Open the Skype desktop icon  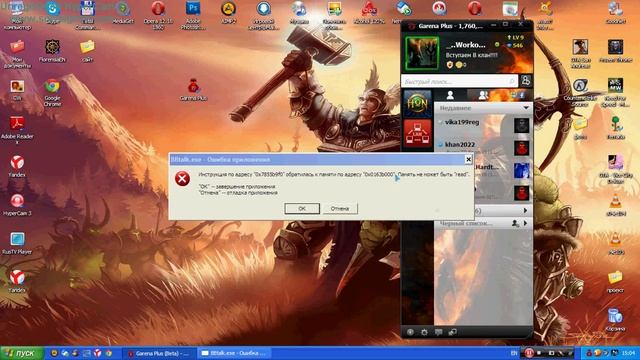click(53, 12)
